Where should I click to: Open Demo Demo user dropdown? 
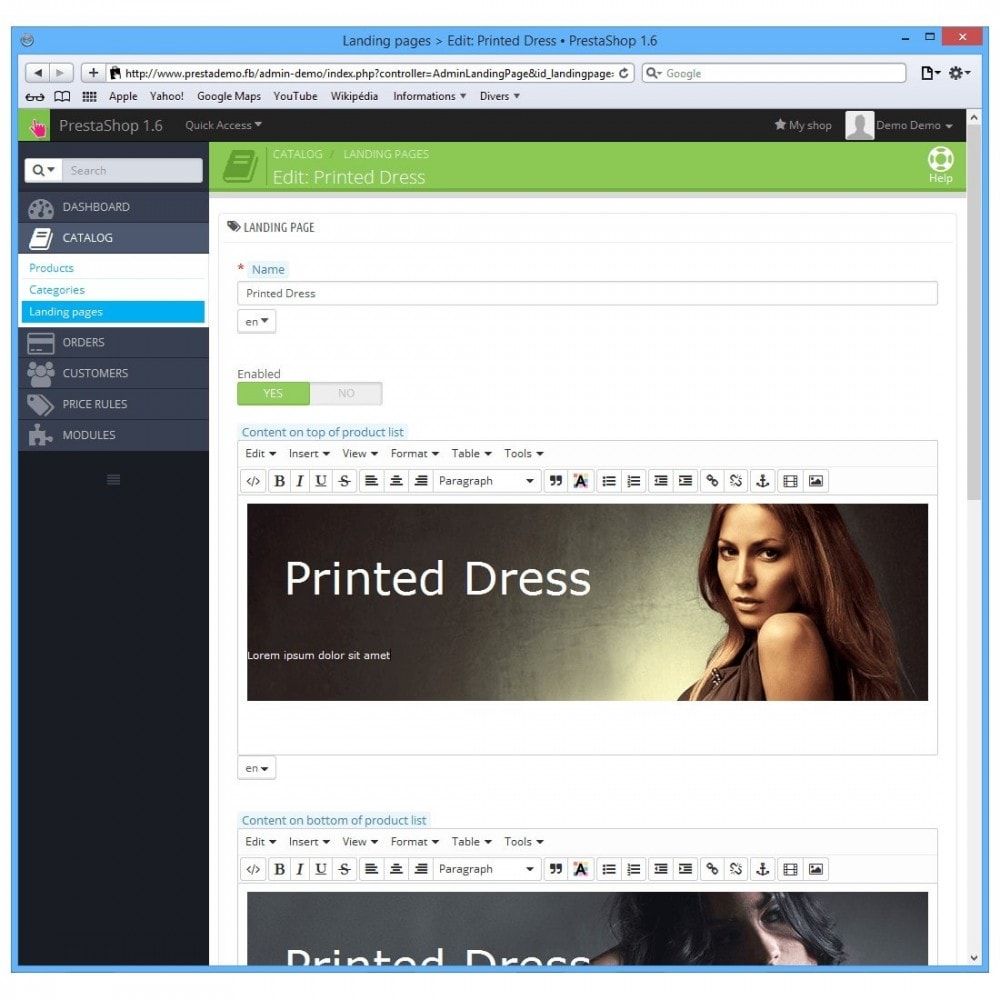click(x=899, y=125)
